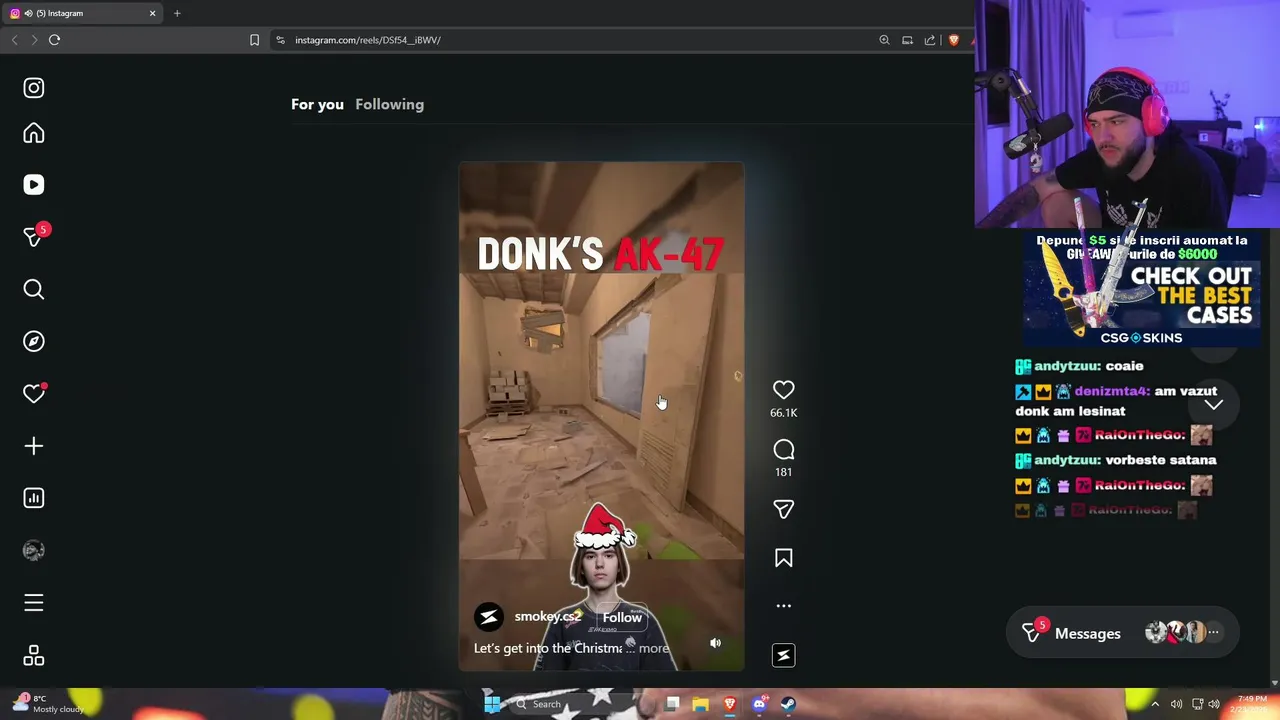Mute the Instagram tab audio icon

coord(27,13)
